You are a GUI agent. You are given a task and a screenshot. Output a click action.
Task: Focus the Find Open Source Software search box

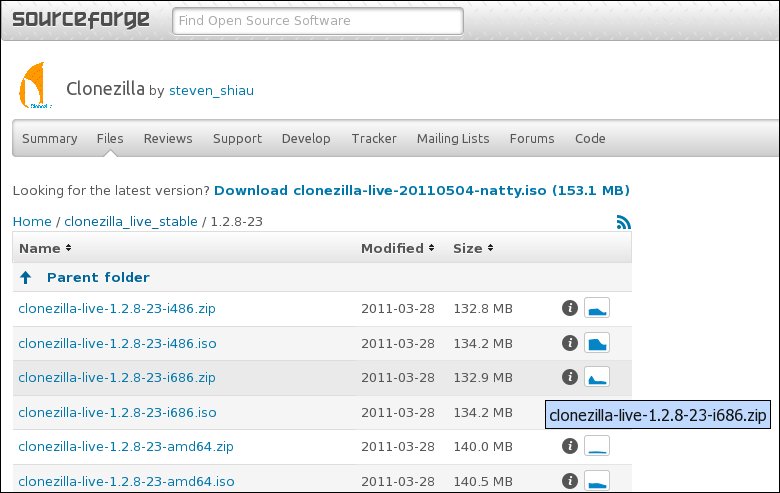point(318,21)
